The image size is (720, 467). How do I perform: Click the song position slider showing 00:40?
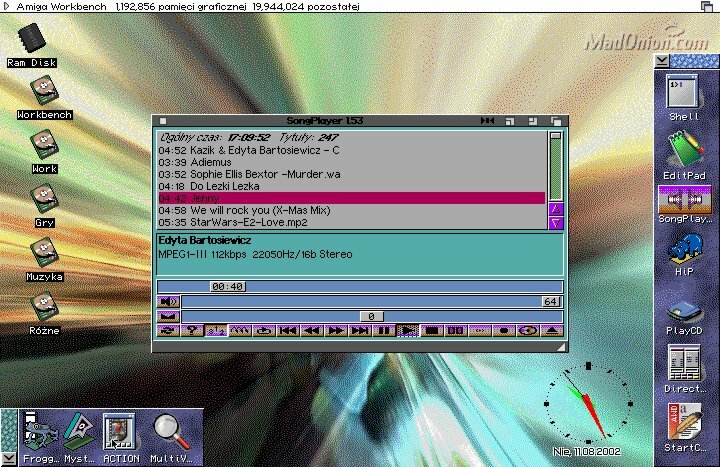360,287
